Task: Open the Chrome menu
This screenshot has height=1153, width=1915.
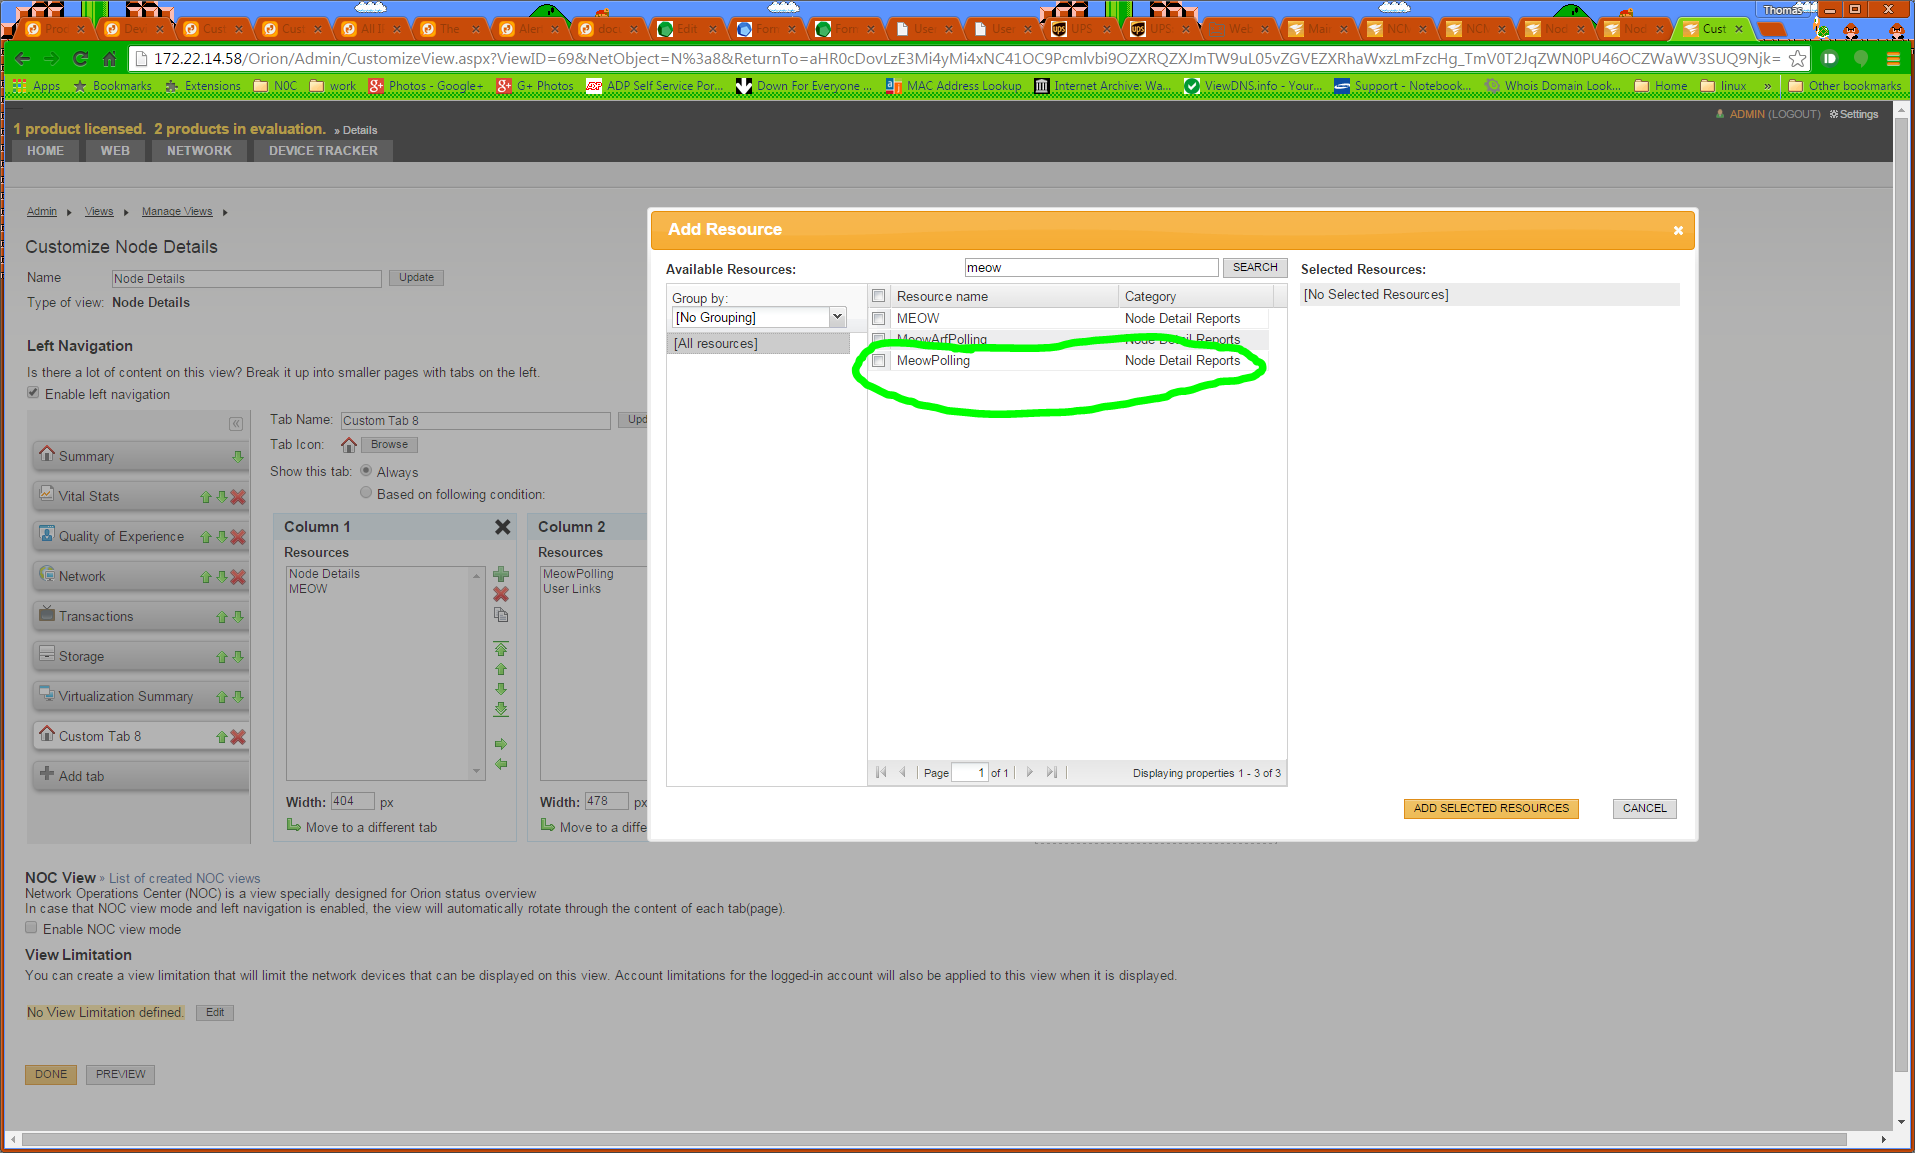Action: click(1893, 59)
